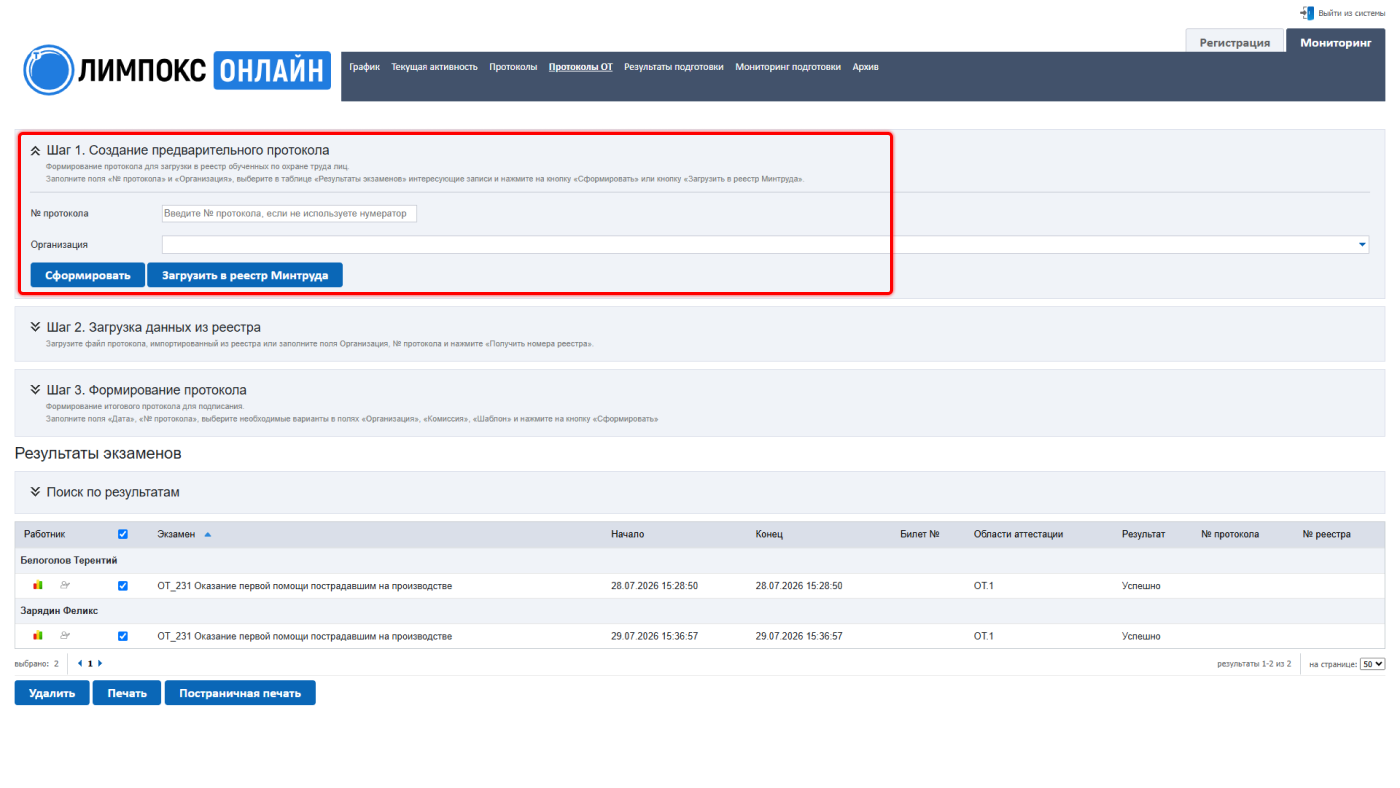This screenshot has height=788, width=1400.
Task: Go to Протоколы menu item
Action: pyautogui.click(x=513, y=67)
